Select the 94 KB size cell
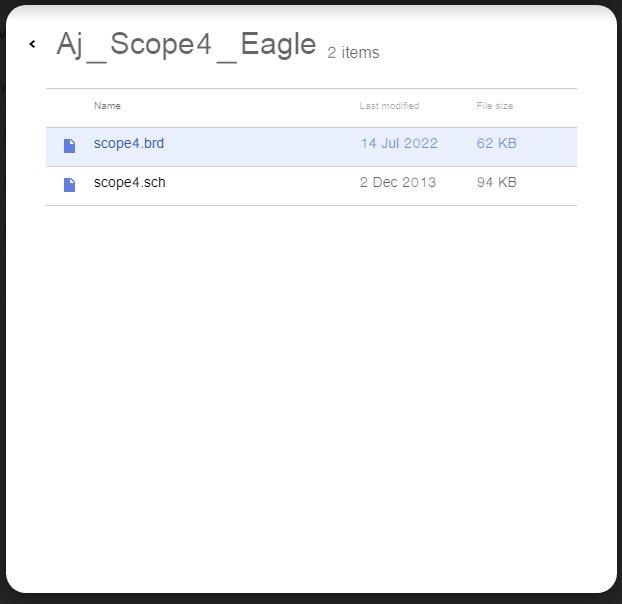Screen dimensions: 622x604 coord(497,182)
